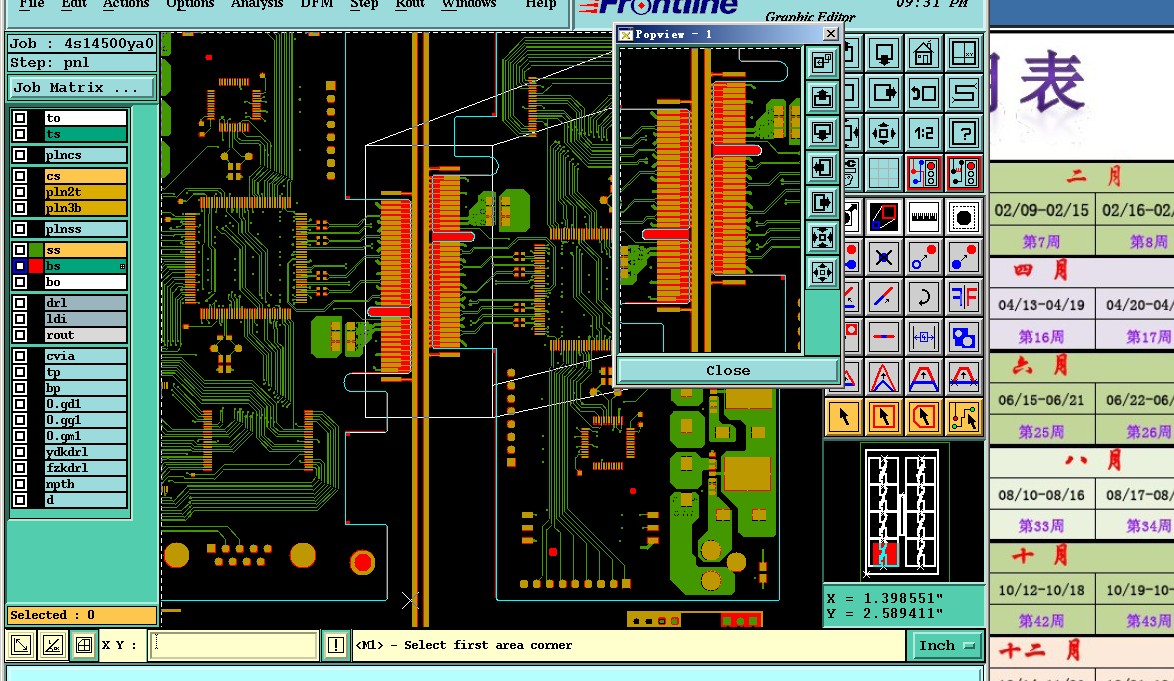
Task: Open the Rout menu
Action: (x=410, y=4)
